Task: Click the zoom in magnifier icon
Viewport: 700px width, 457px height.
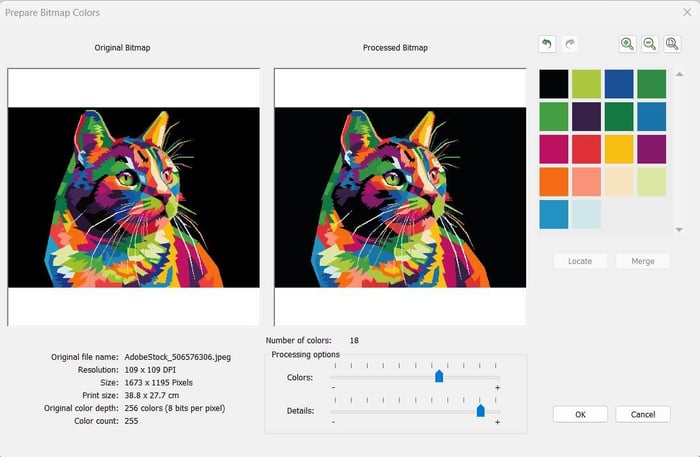Action: (x=627, y=44)
